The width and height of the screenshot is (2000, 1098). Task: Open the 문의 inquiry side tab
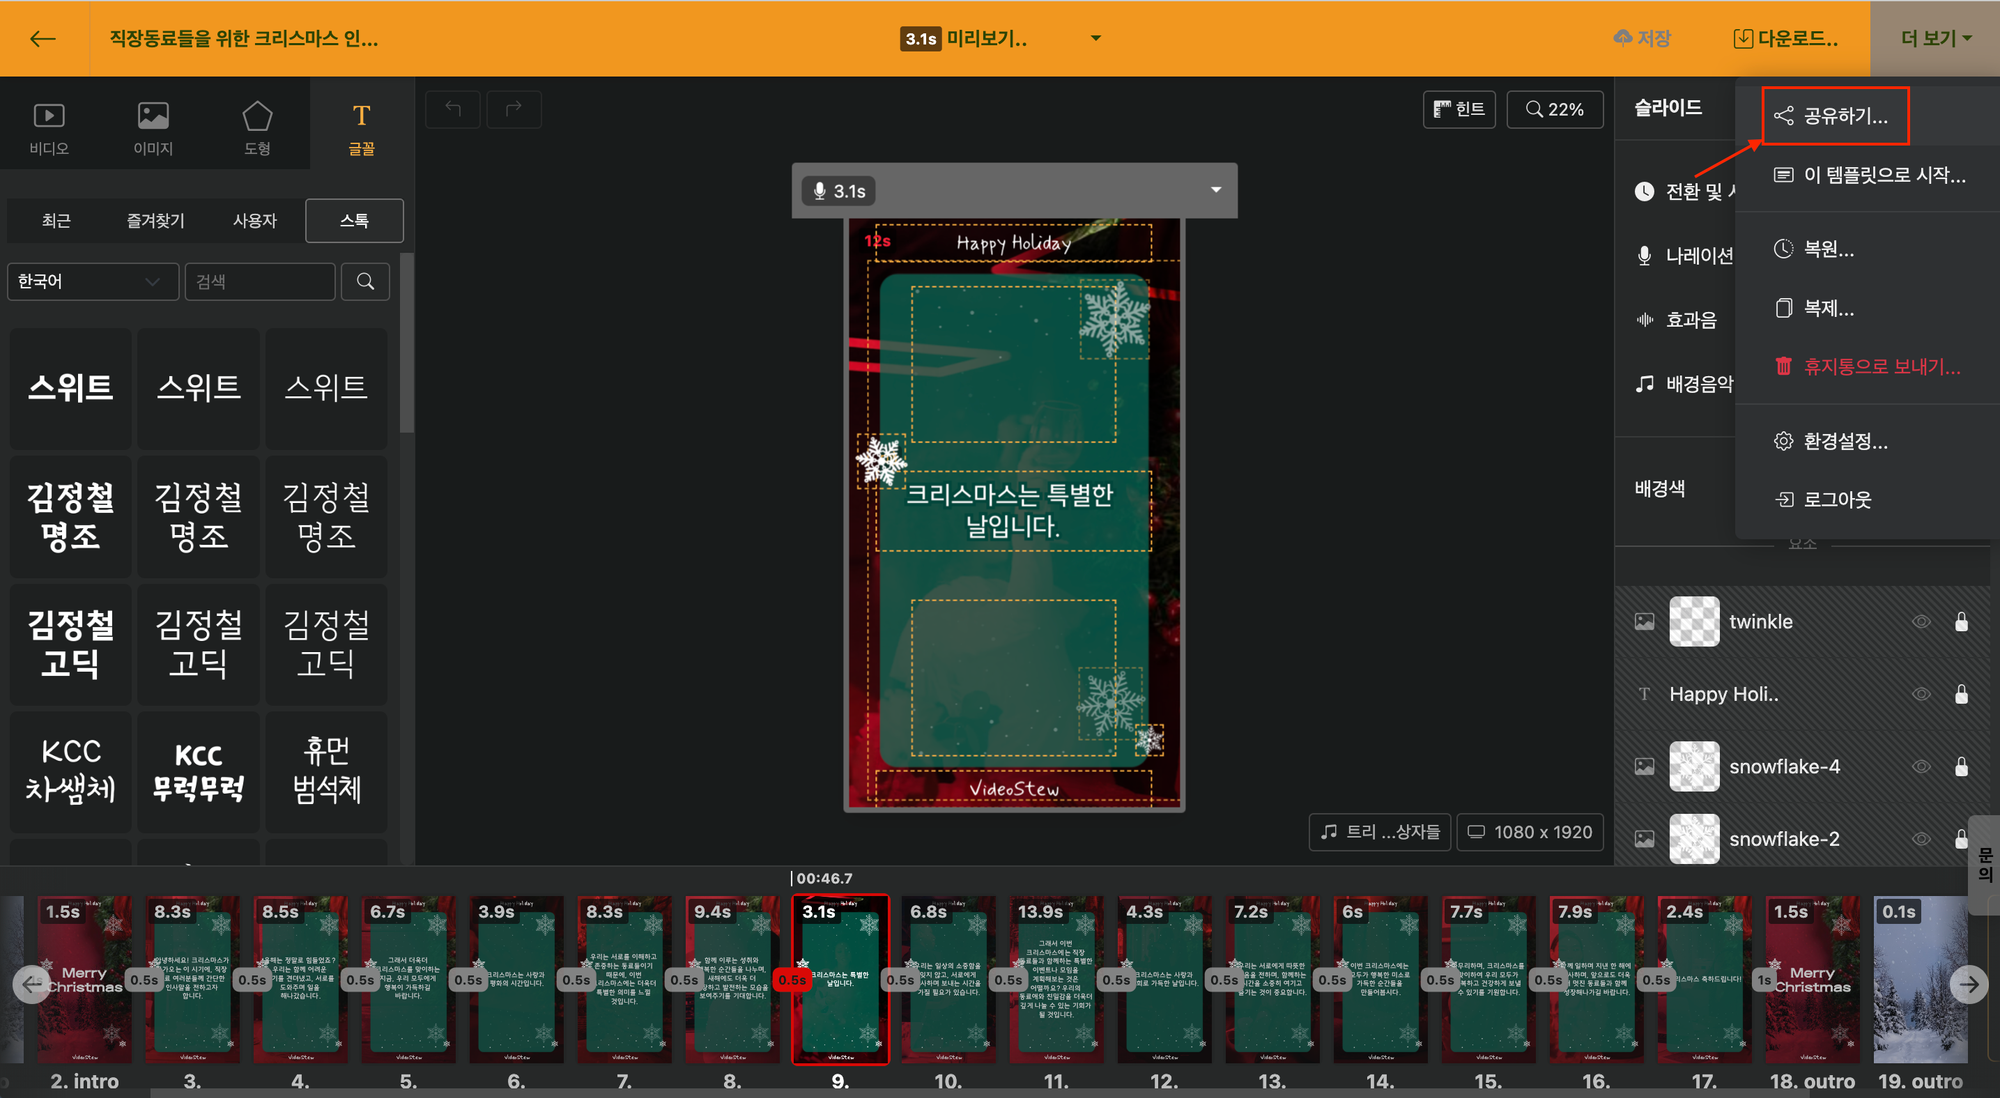pos(1985,865)
